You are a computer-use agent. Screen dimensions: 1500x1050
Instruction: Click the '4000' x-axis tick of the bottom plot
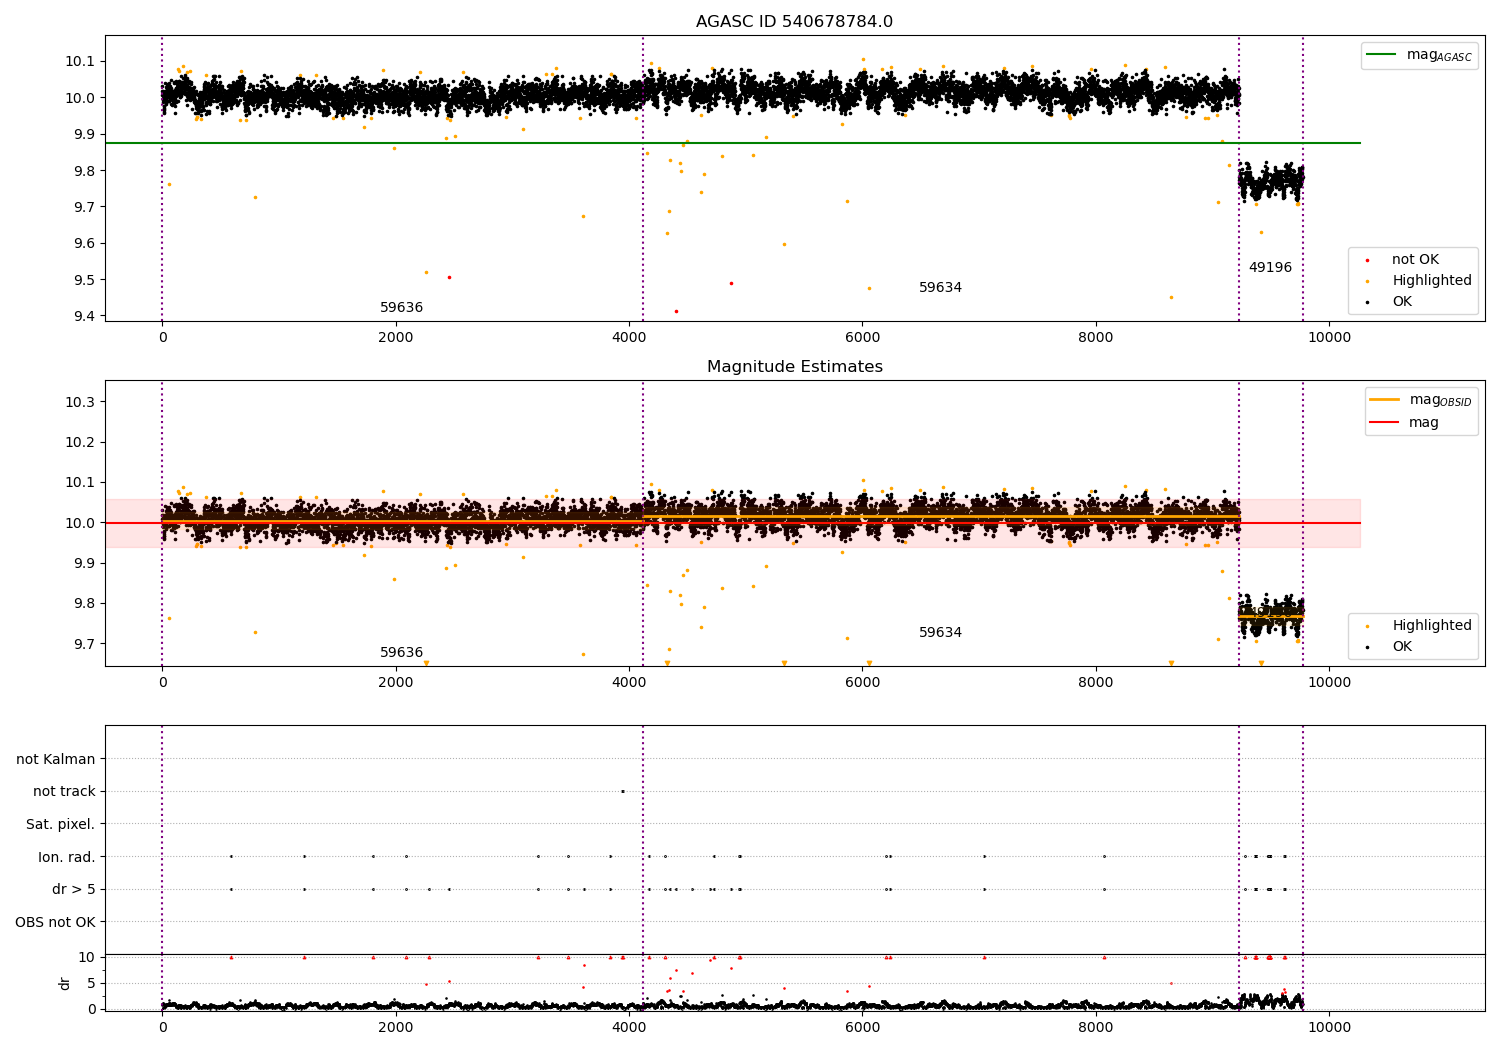pos(629,1028)
